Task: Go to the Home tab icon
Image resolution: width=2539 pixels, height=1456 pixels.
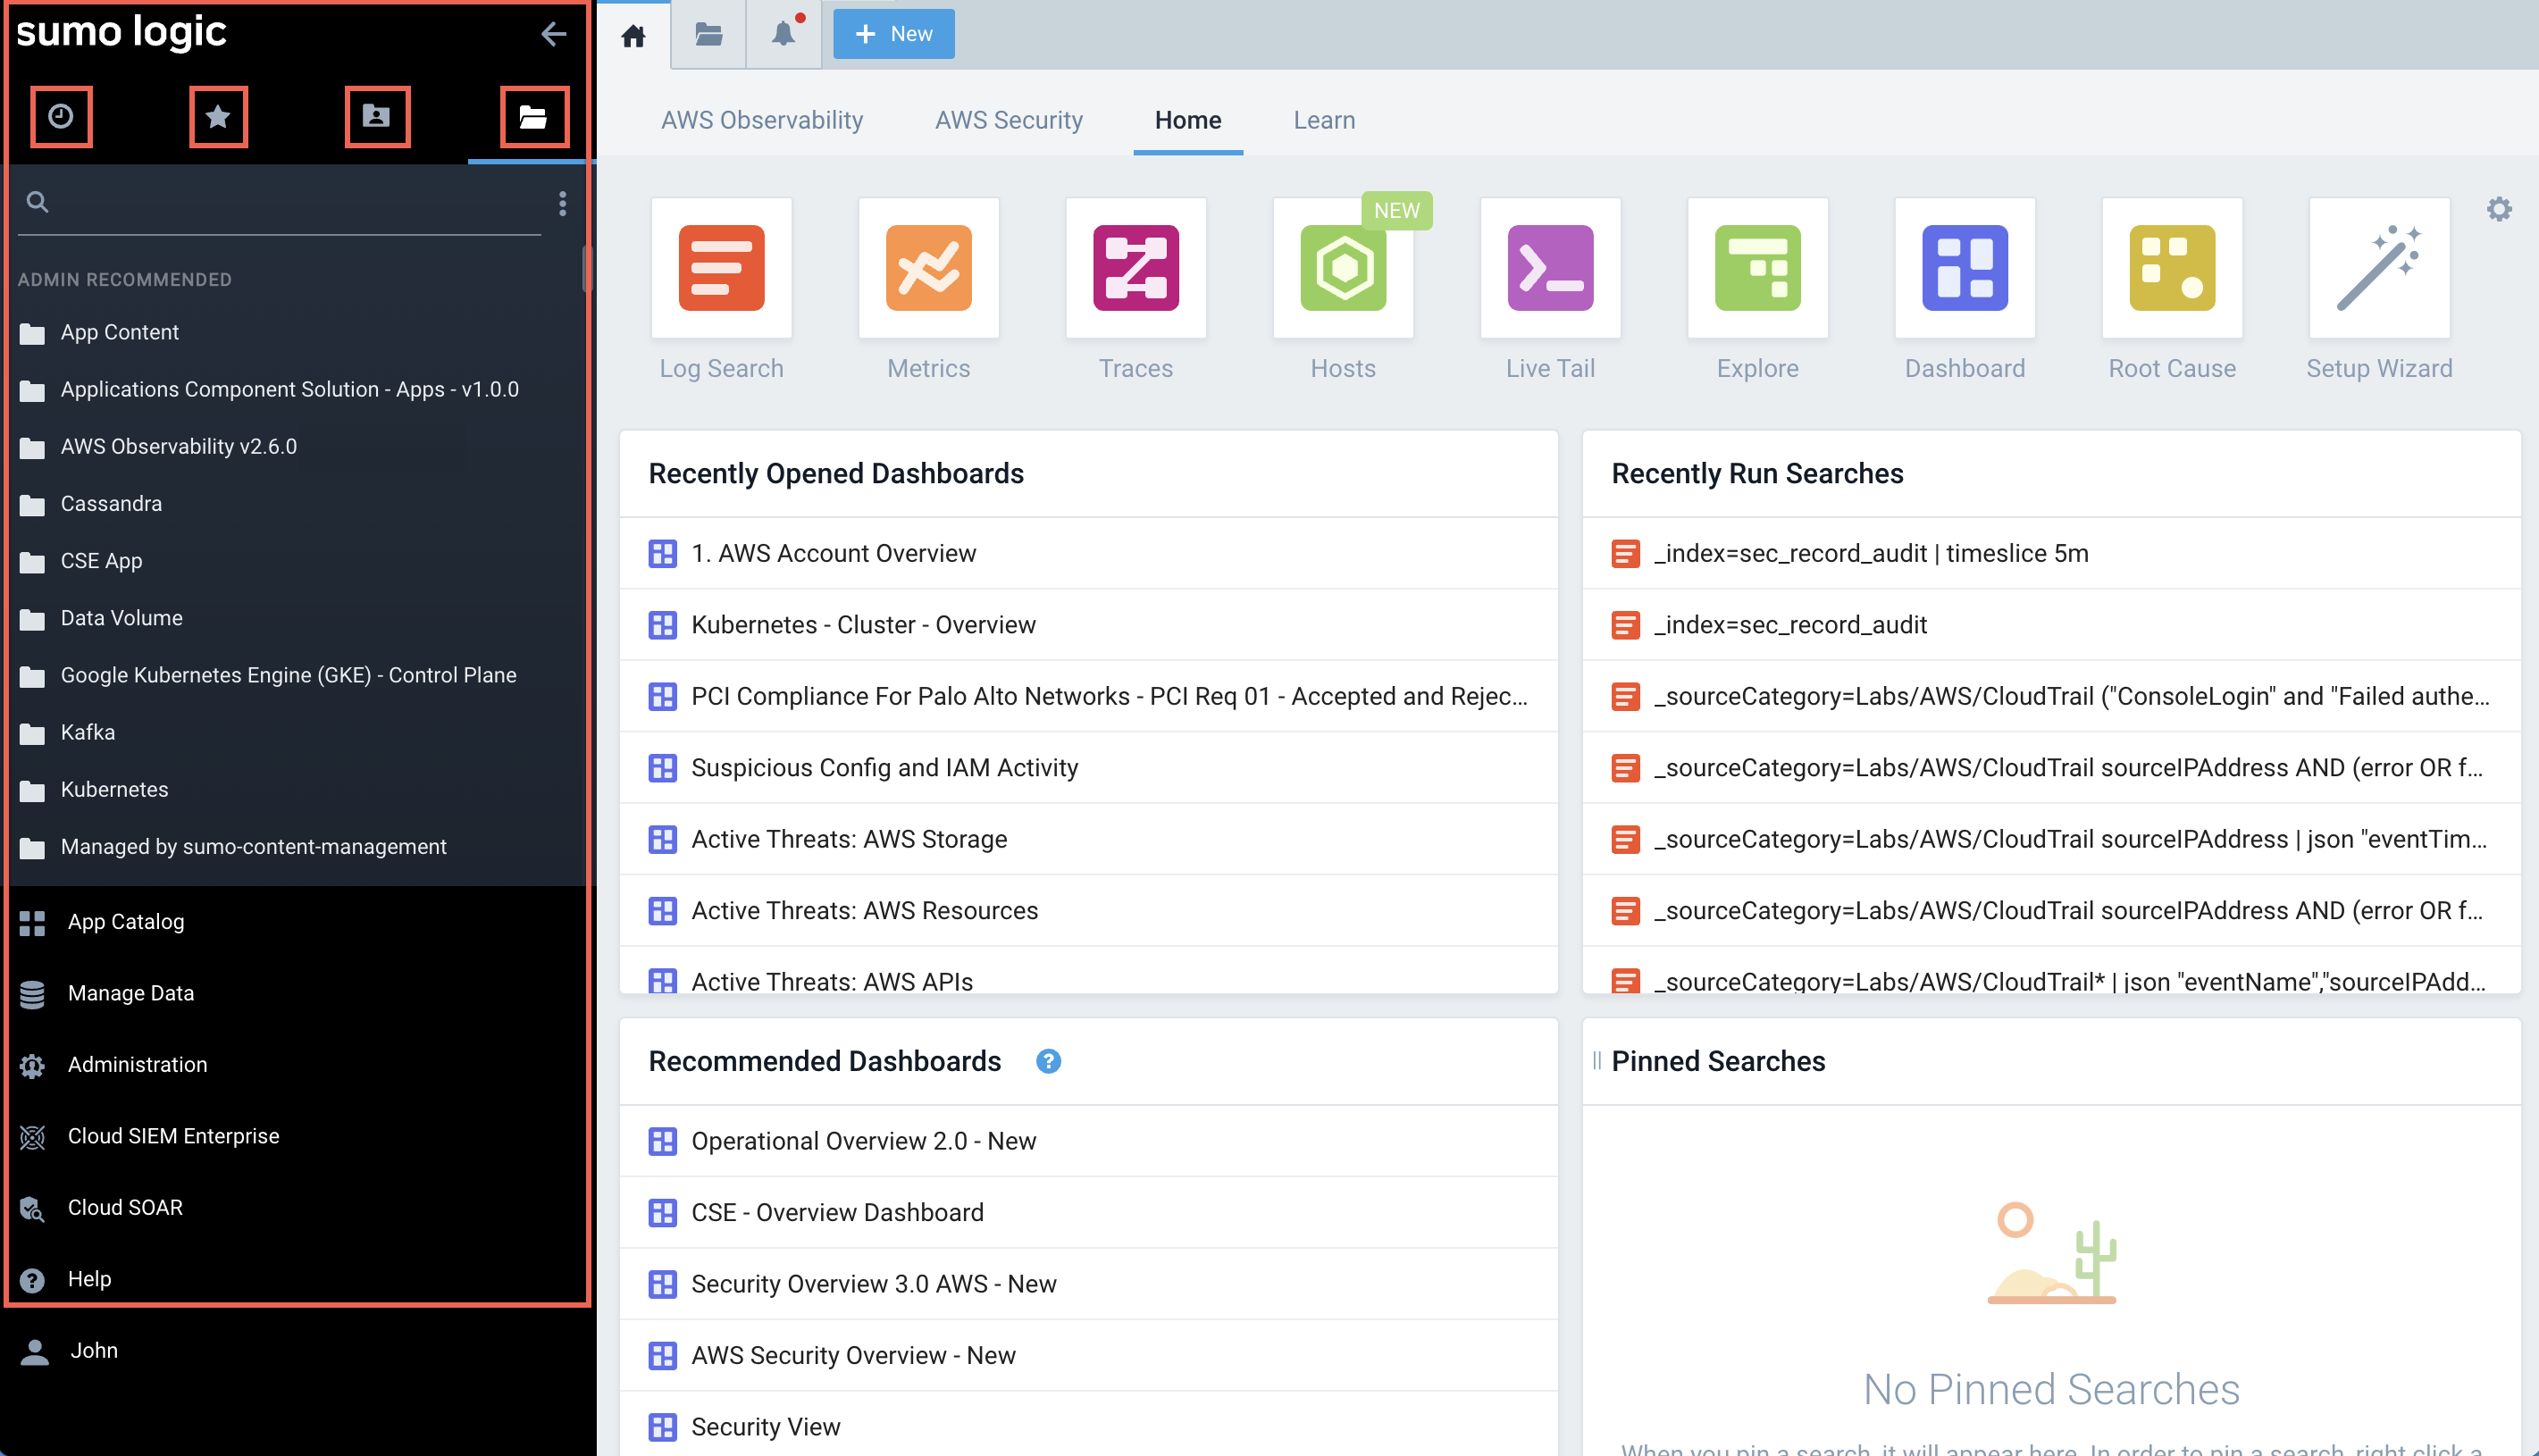Action: (x=633, y=36)
